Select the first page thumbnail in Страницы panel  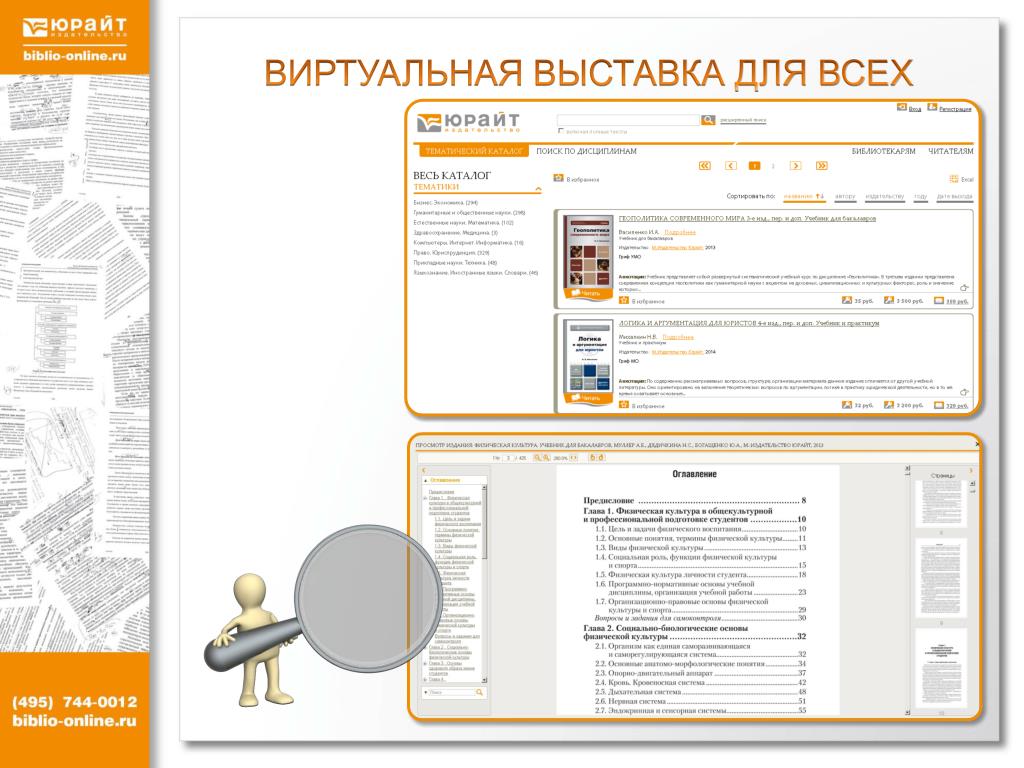[x=940, y=505]
